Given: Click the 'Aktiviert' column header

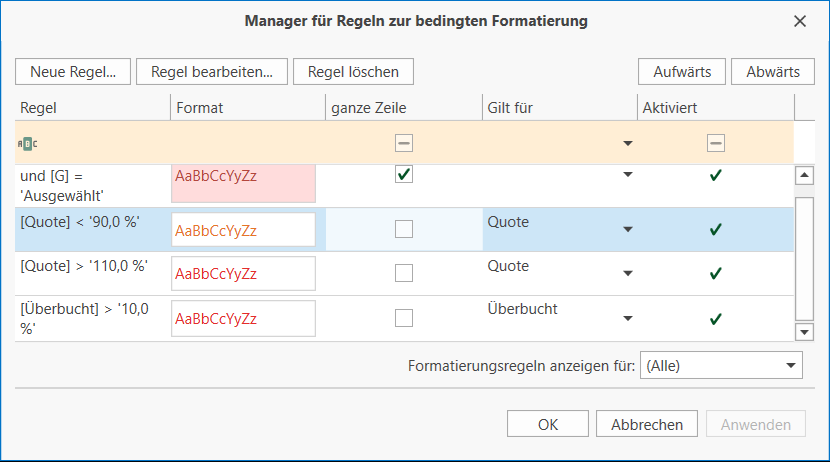Looking at the screenshot, I should coord(715,107).
